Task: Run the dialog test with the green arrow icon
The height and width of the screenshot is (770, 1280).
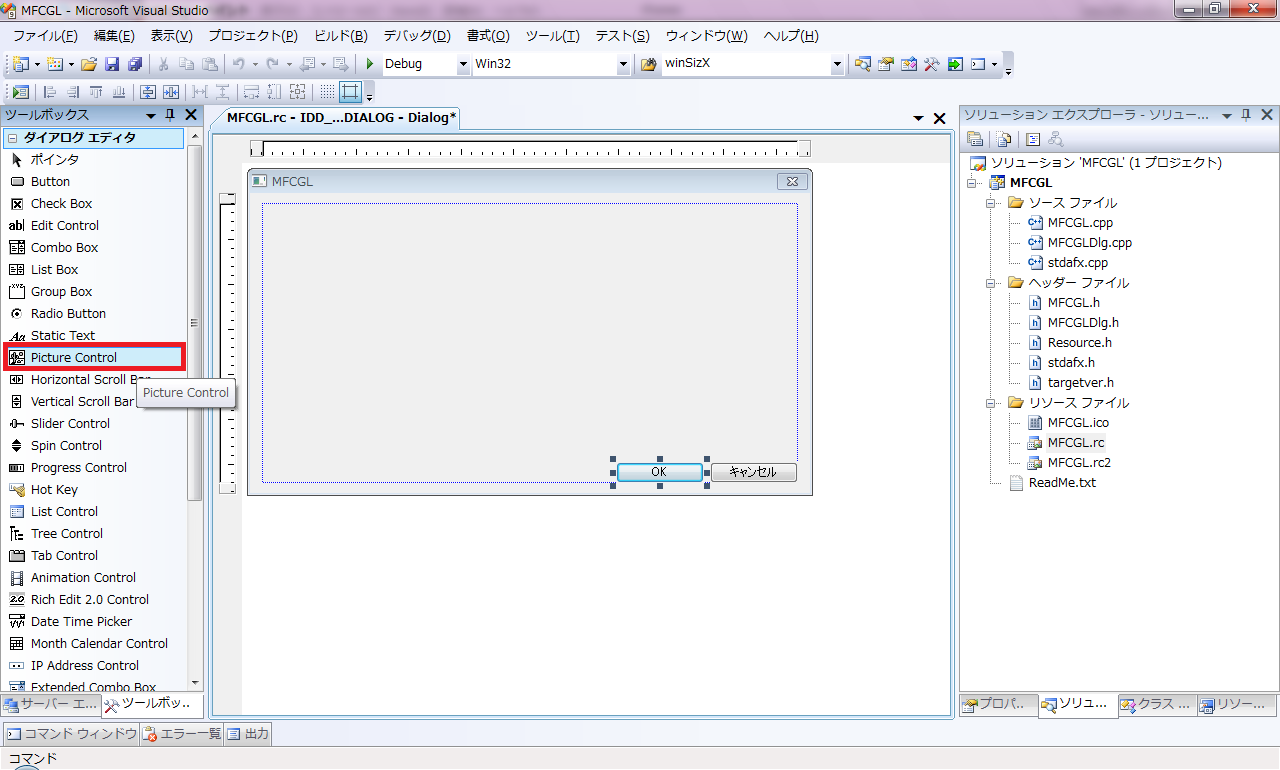Action: point(20,92)
